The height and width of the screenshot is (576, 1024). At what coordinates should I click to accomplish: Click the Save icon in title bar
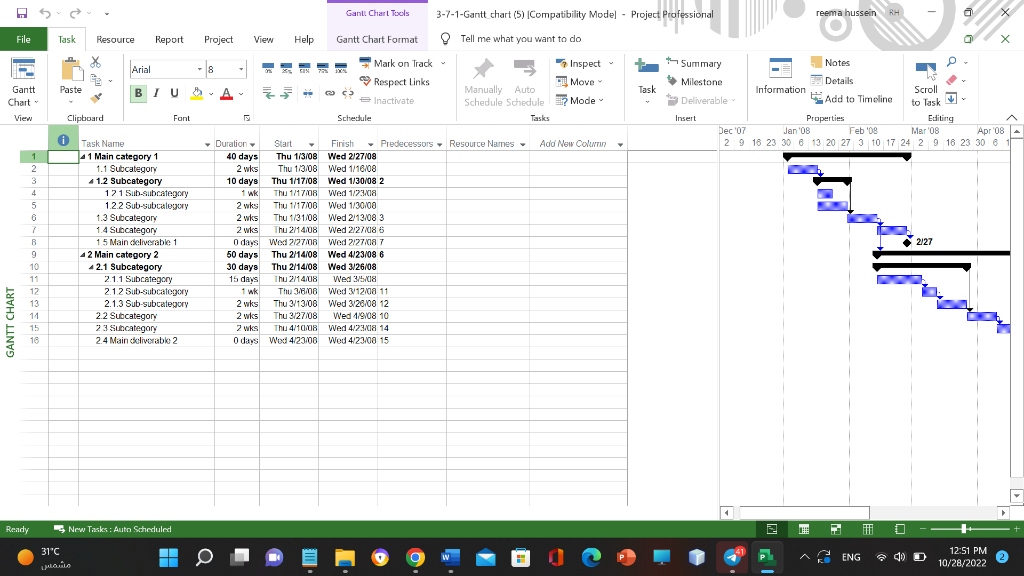click(x=22, y=13)
